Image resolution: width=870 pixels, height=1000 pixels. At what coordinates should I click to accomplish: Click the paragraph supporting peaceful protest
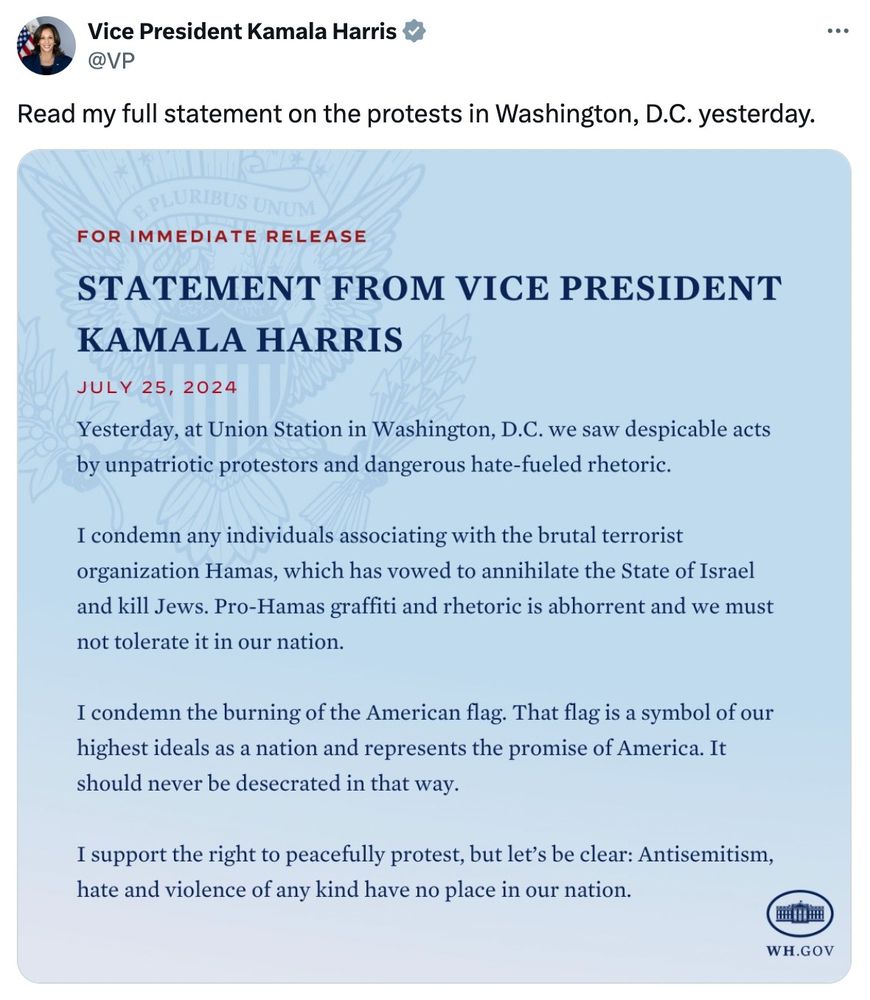(x=425, y=871)
